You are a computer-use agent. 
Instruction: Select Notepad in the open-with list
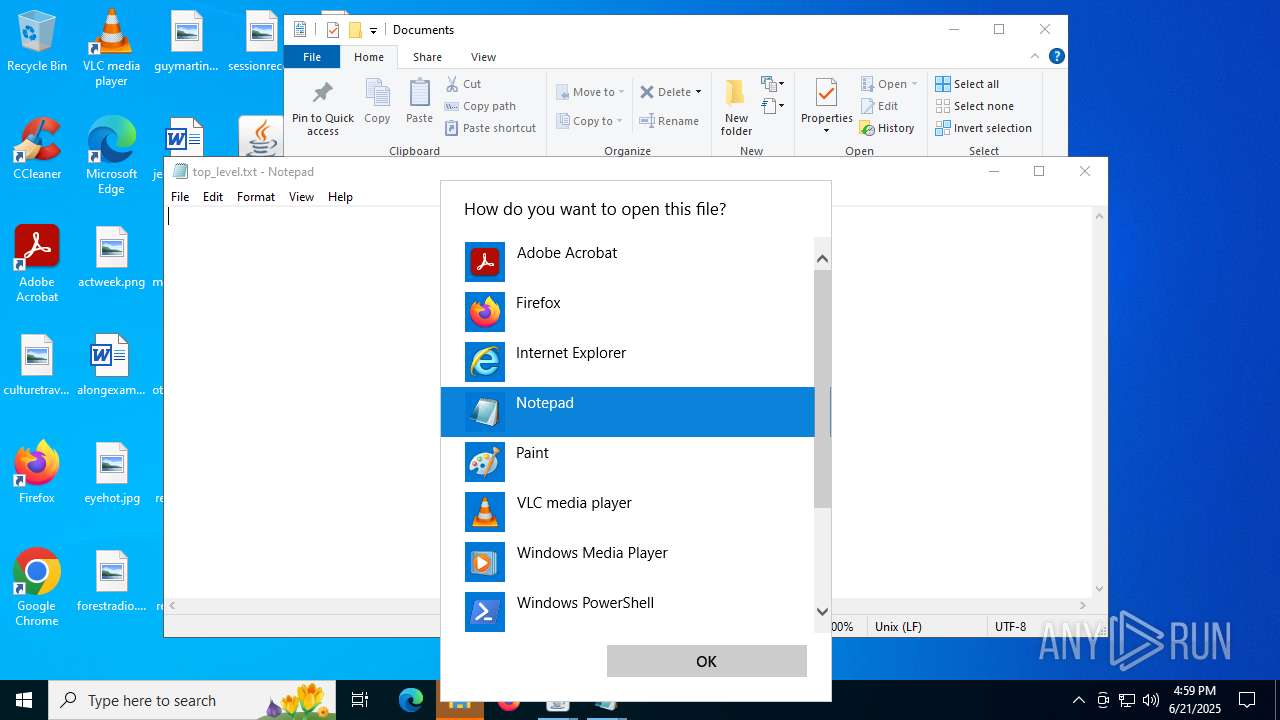[x=628, y=412]
